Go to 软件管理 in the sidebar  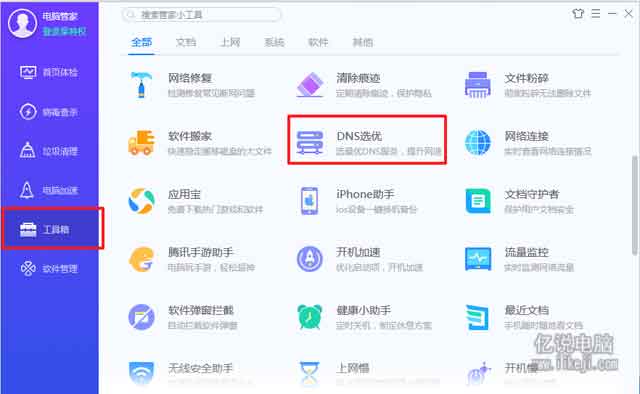pos(49,269)
